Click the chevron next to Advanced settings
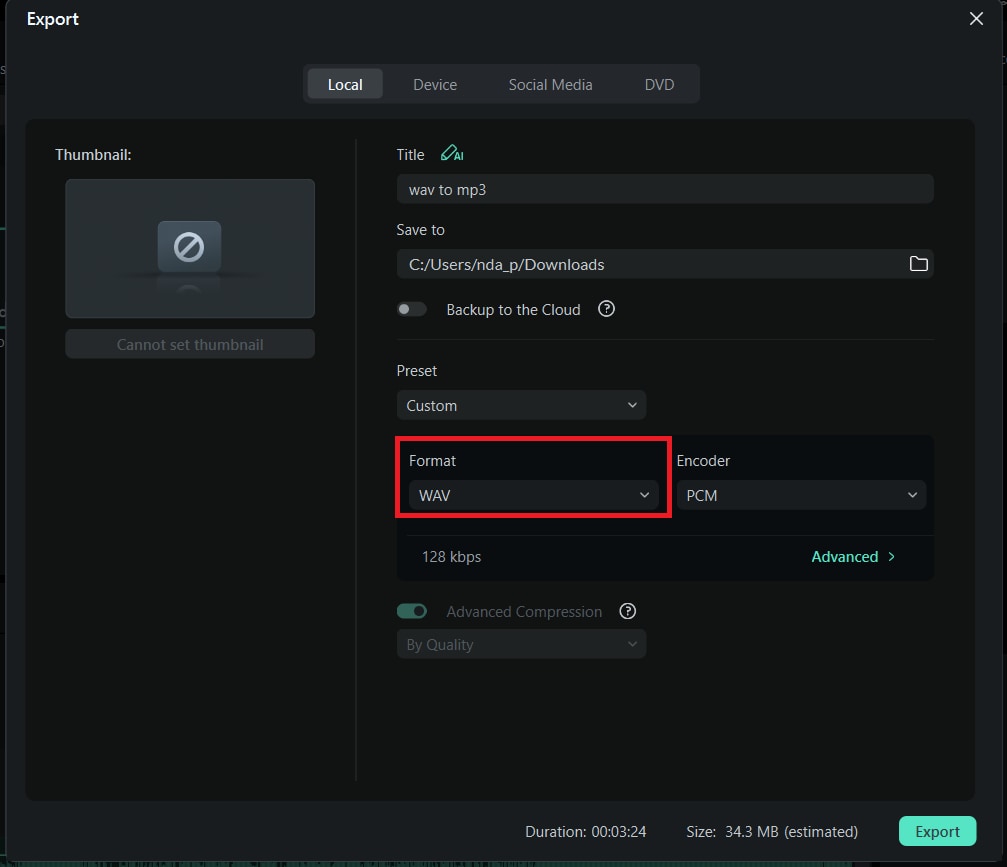Viewport: 1007px width, 867px height. click(x=891, y=556)
